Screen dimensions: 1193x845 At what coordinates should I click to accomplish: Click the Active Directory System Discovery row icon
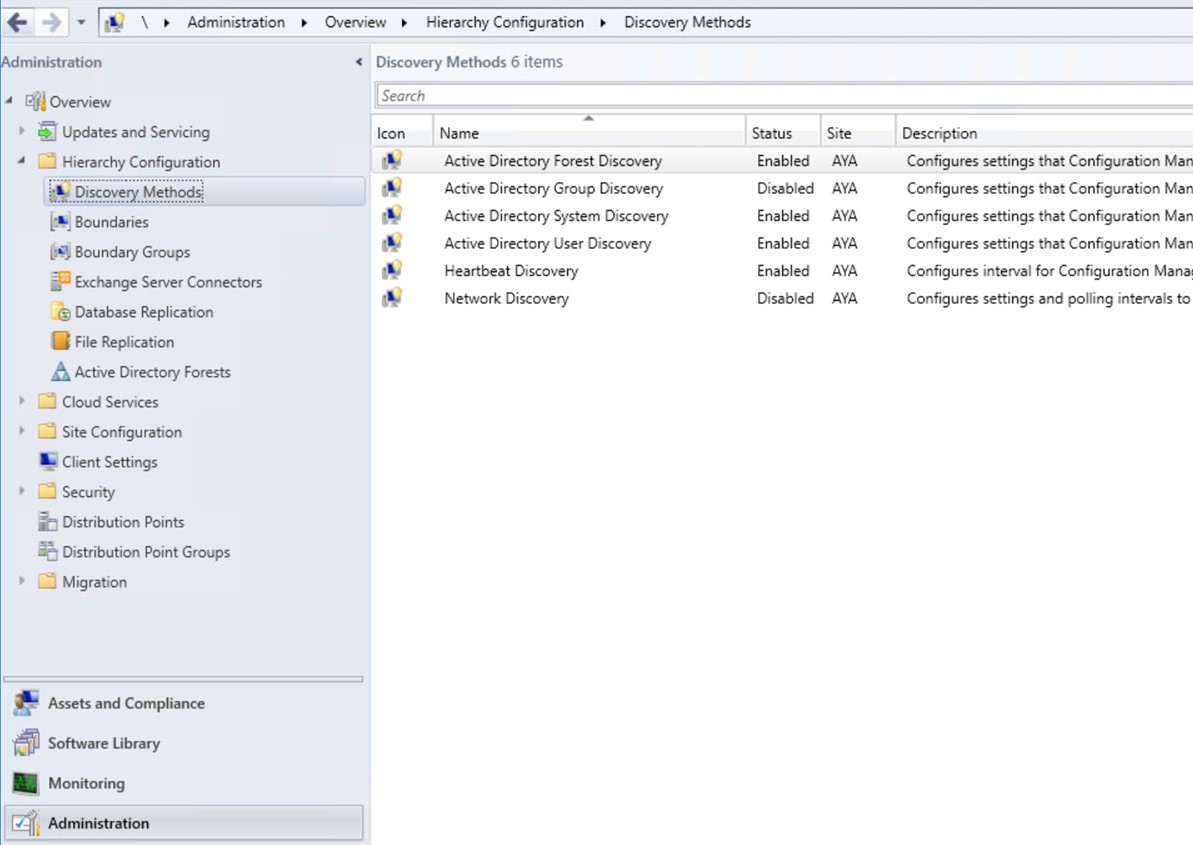(x=392, y=214)
